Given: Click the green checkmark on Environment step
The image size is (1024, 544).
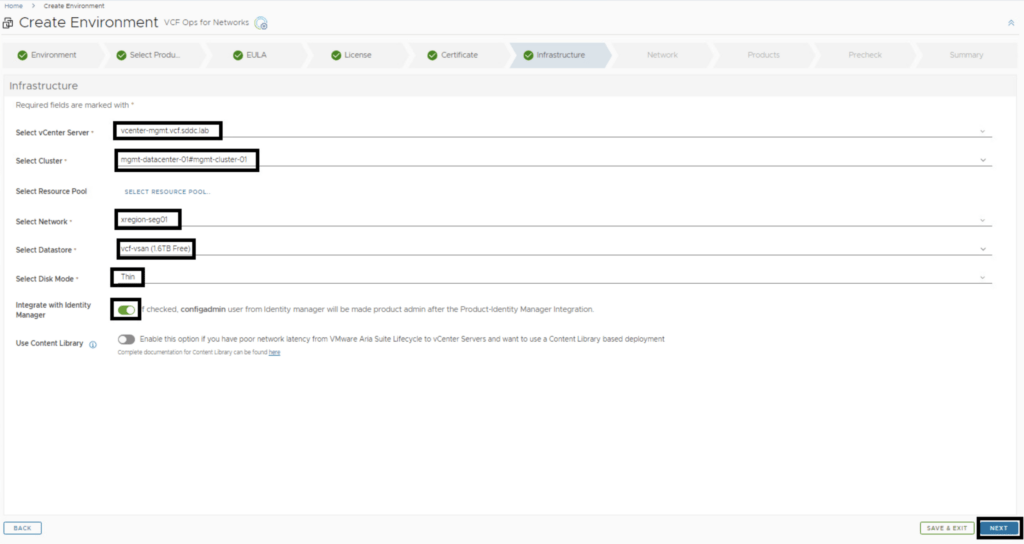Looking at the screenshot, I should pyautogui.click(x=23, y=55).
